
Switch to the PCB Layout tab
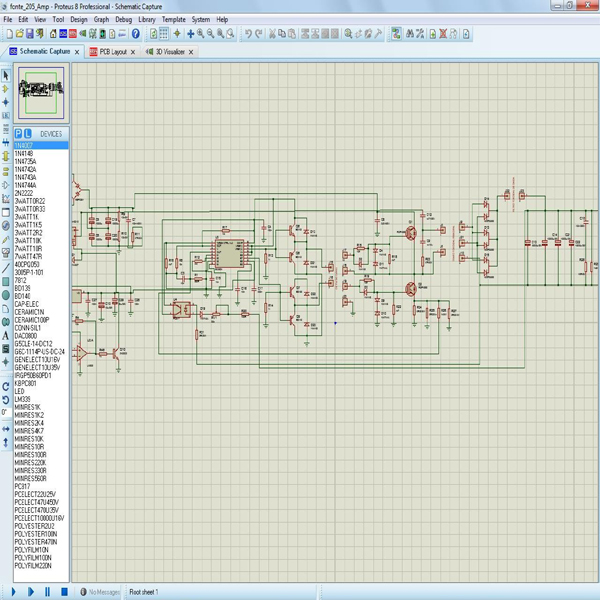pos(113,51)
